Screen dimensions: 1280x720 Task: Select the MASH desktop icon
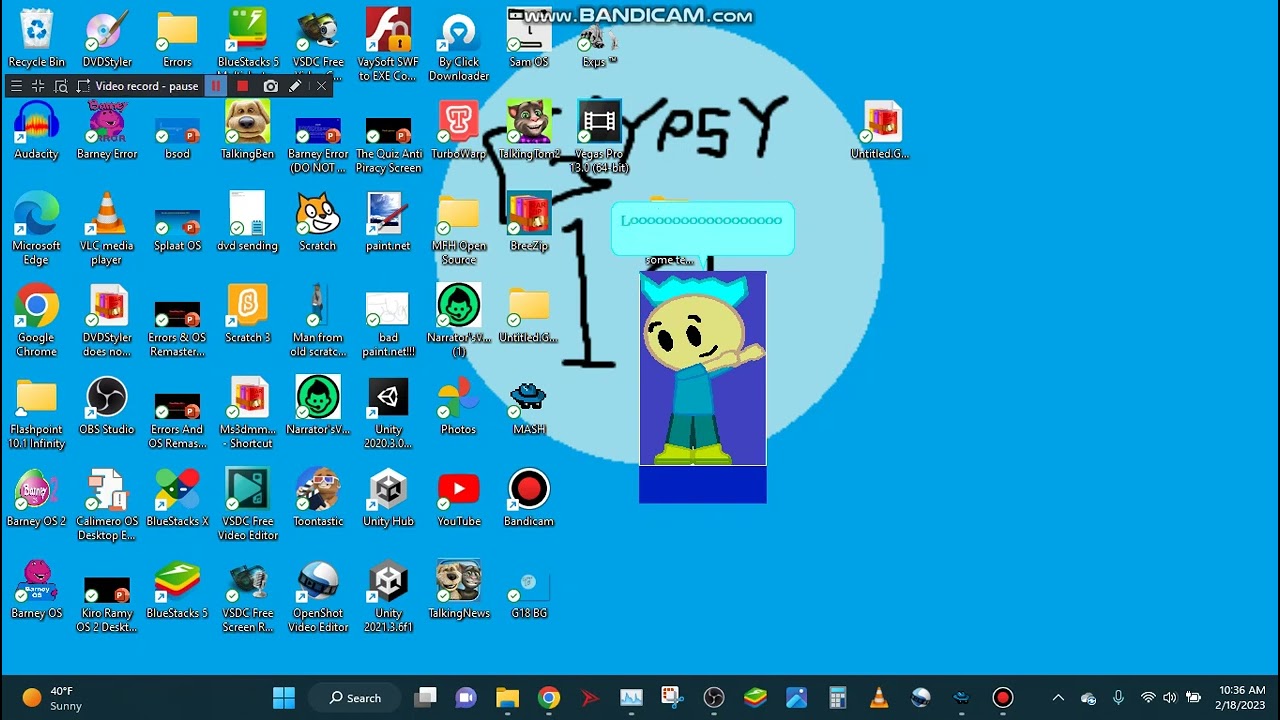pyautogui.click(x=528, y=406)
